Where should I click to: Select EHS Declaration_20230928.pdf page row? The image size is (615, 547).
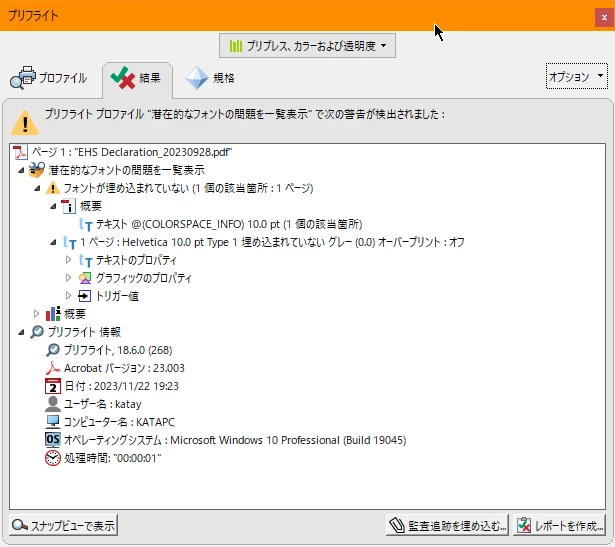pos(132,152)
